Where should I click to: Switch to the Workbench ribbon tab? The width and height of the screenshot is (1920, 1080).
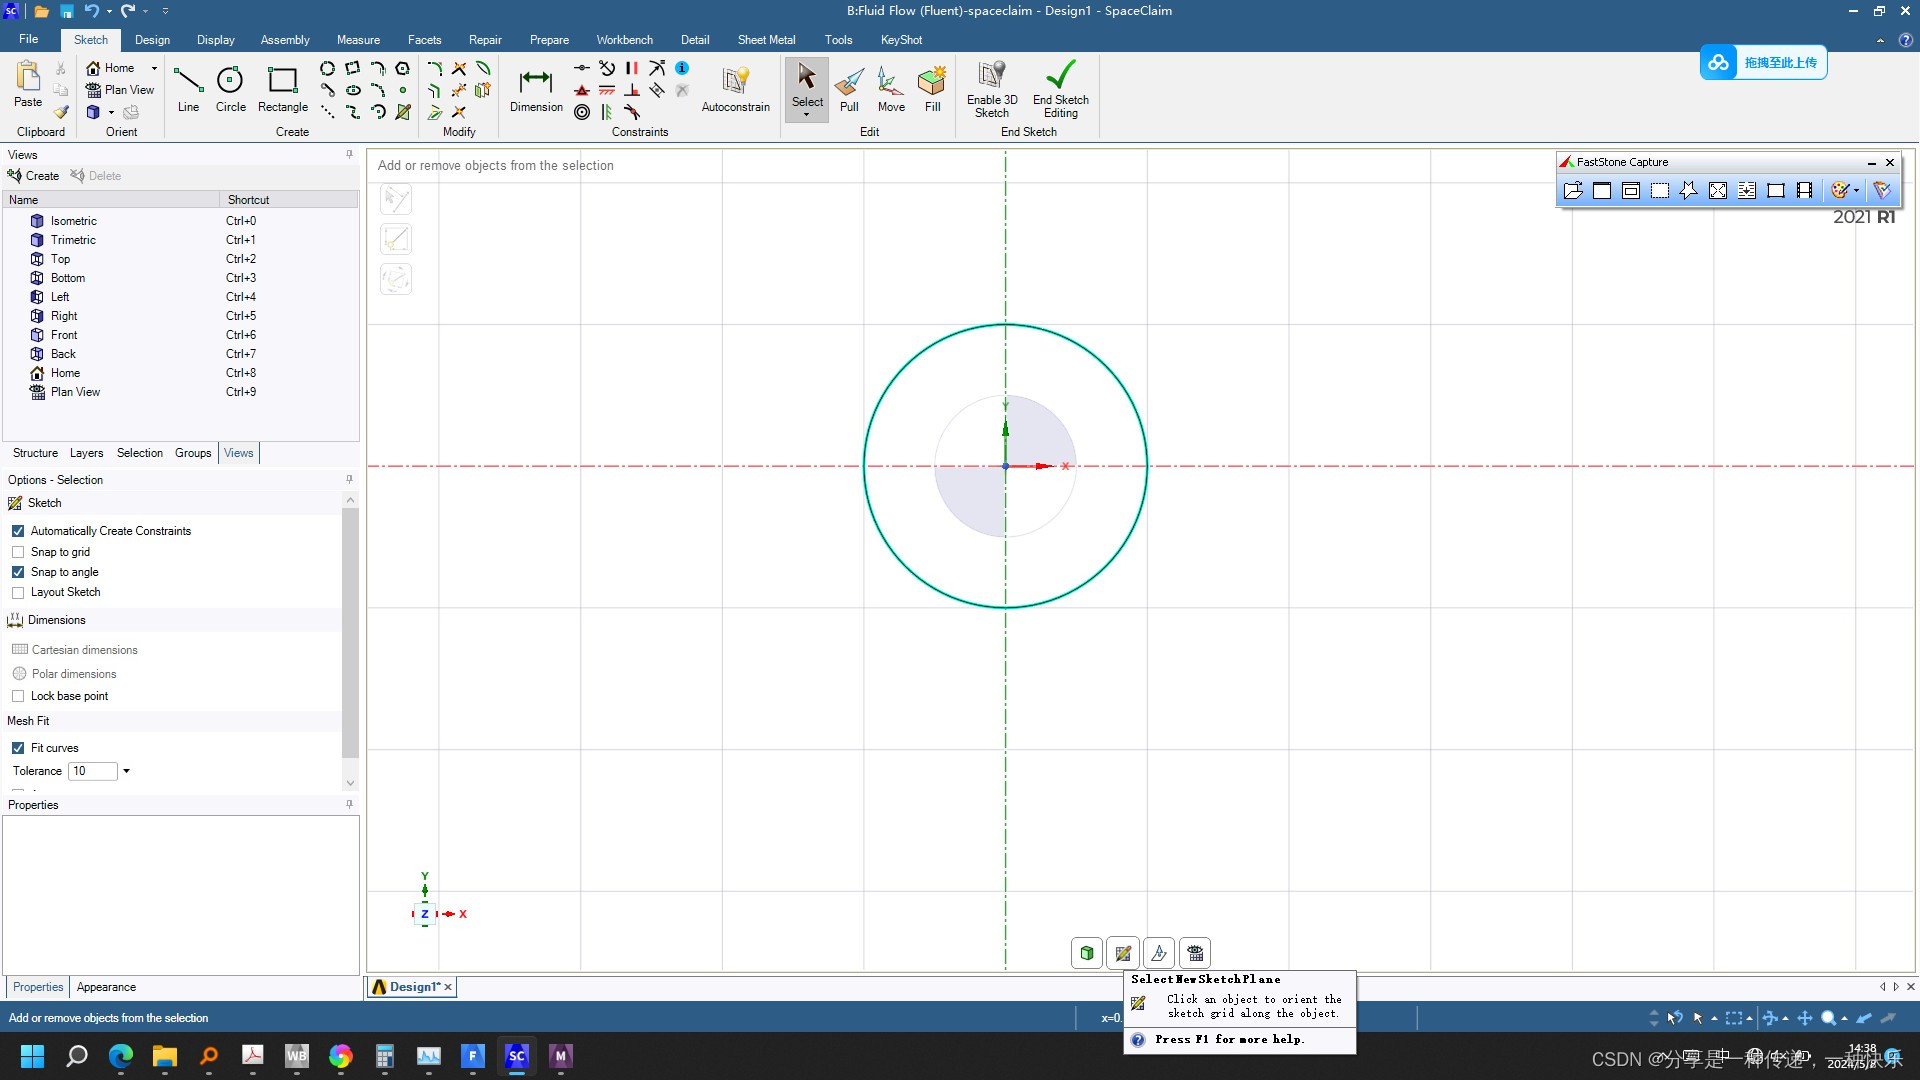click(x=624, y=39)
